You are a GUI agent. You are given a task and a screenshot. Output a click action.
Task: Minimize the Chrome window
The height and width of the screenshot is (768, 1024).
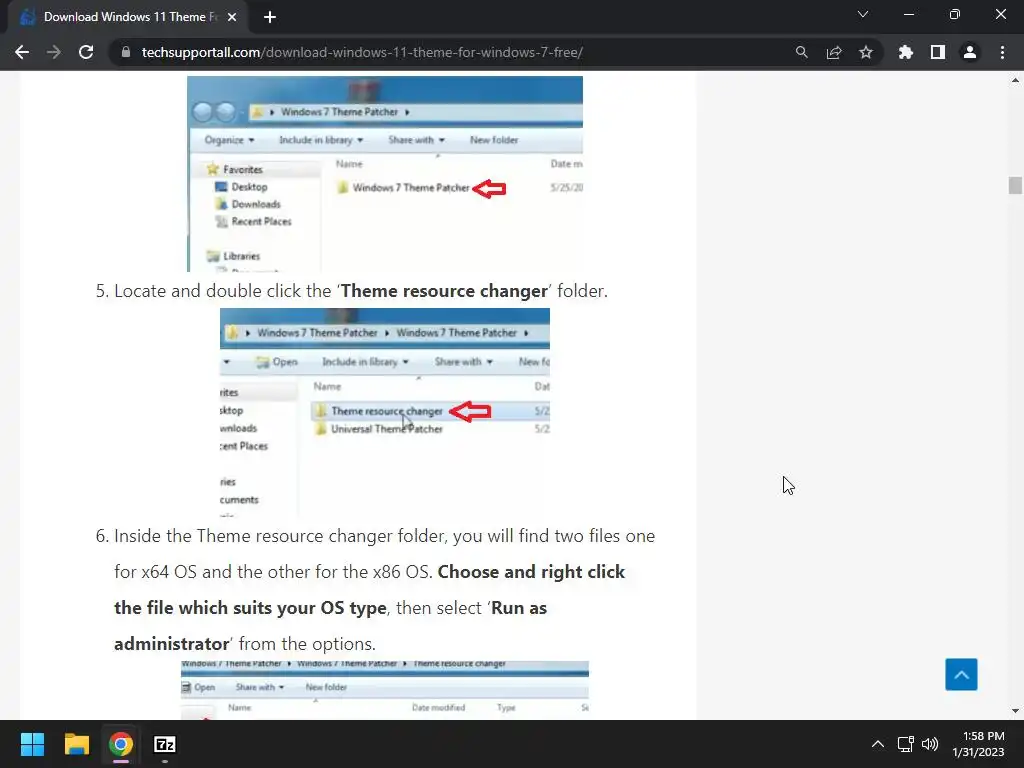point(908,14)
